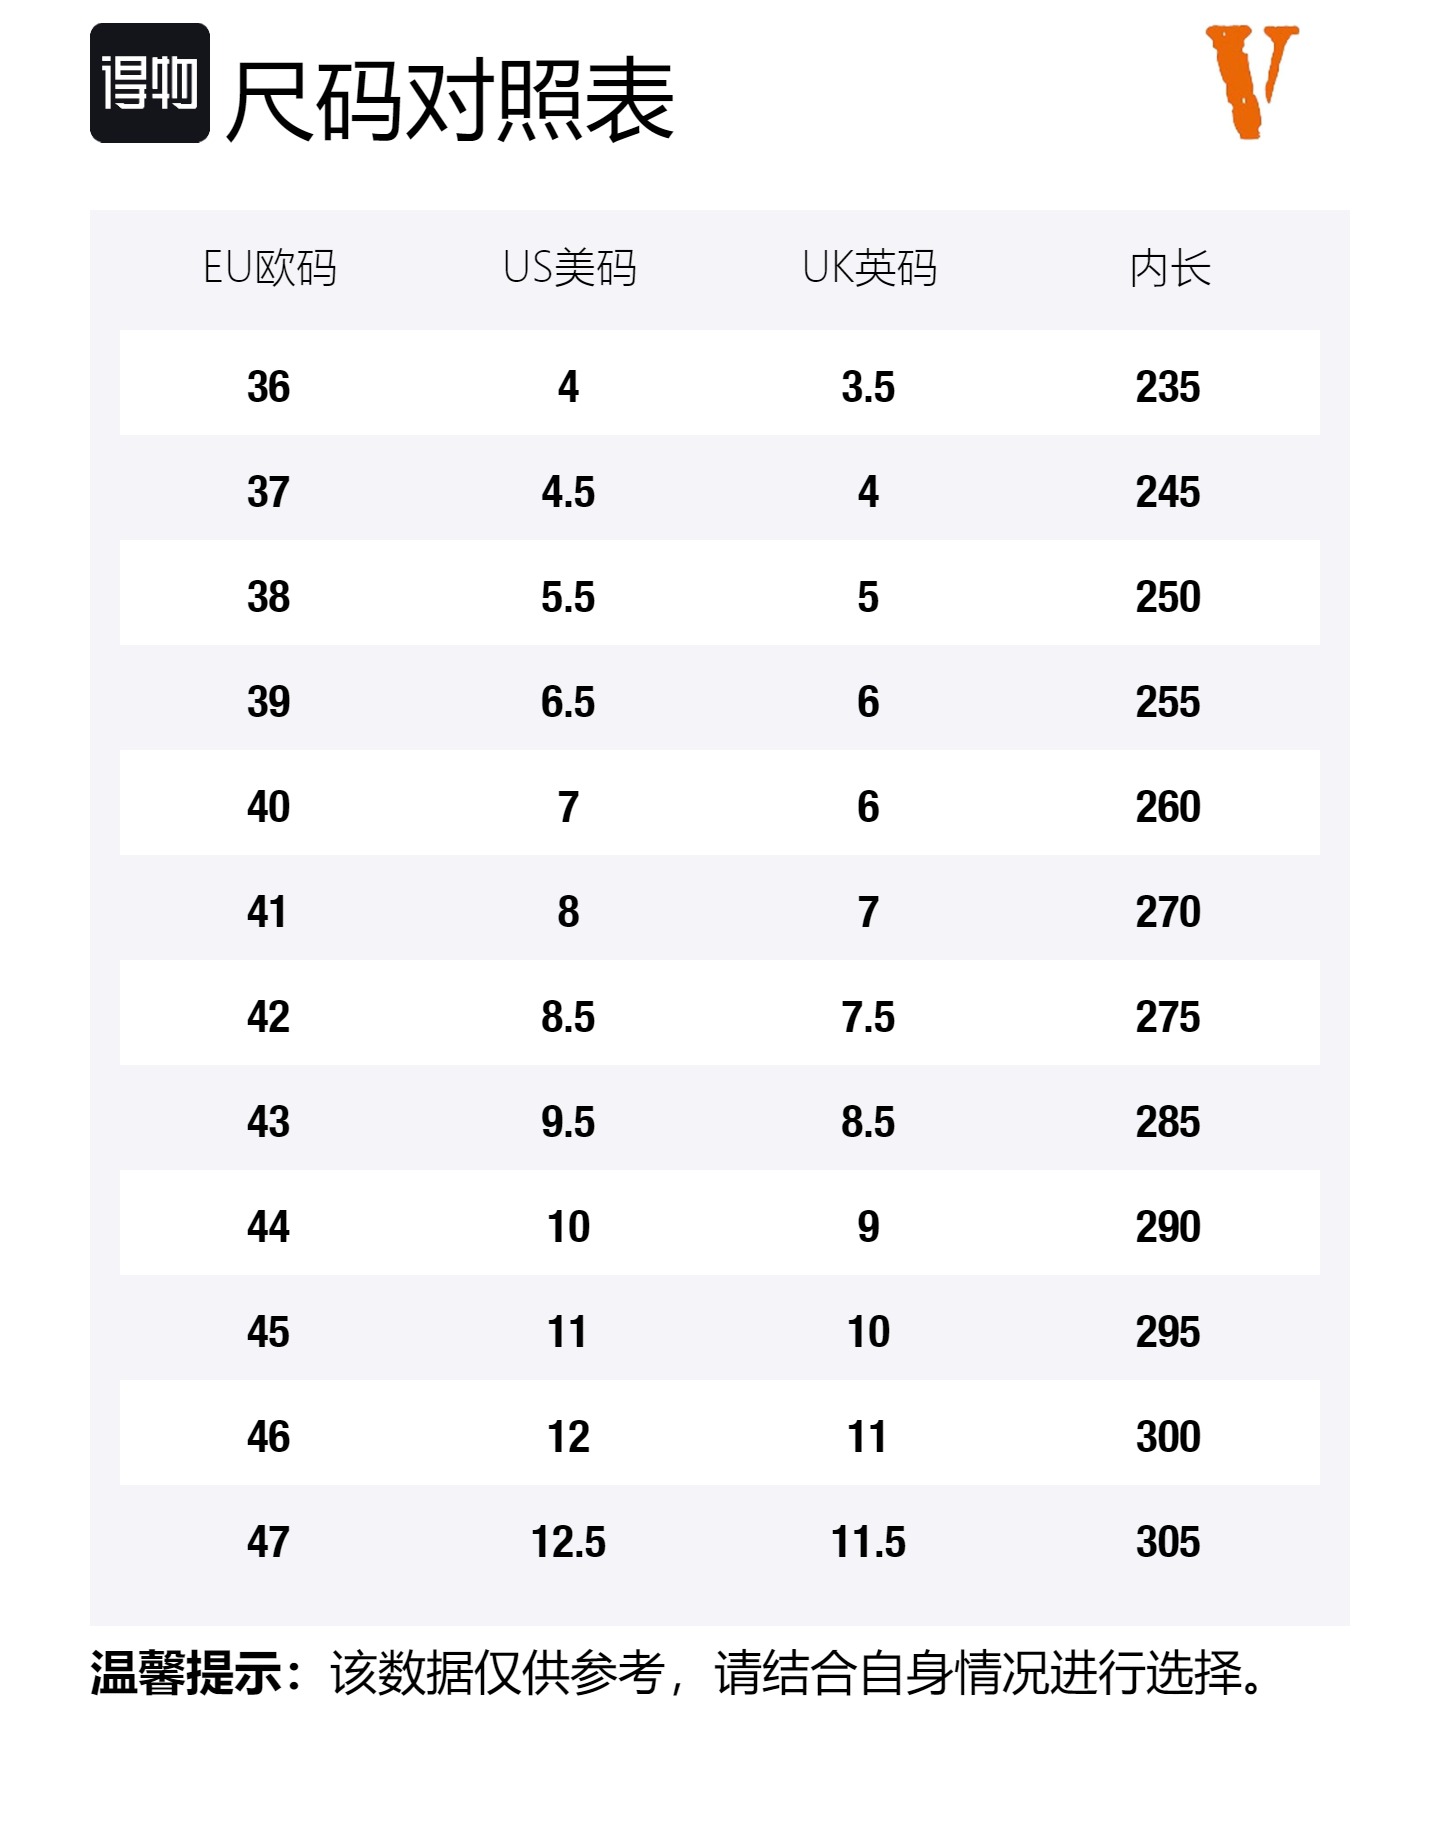Click the UK英码 column header
The width and height of the screenshot is (1440, 1845).
[x=870, y=268]
